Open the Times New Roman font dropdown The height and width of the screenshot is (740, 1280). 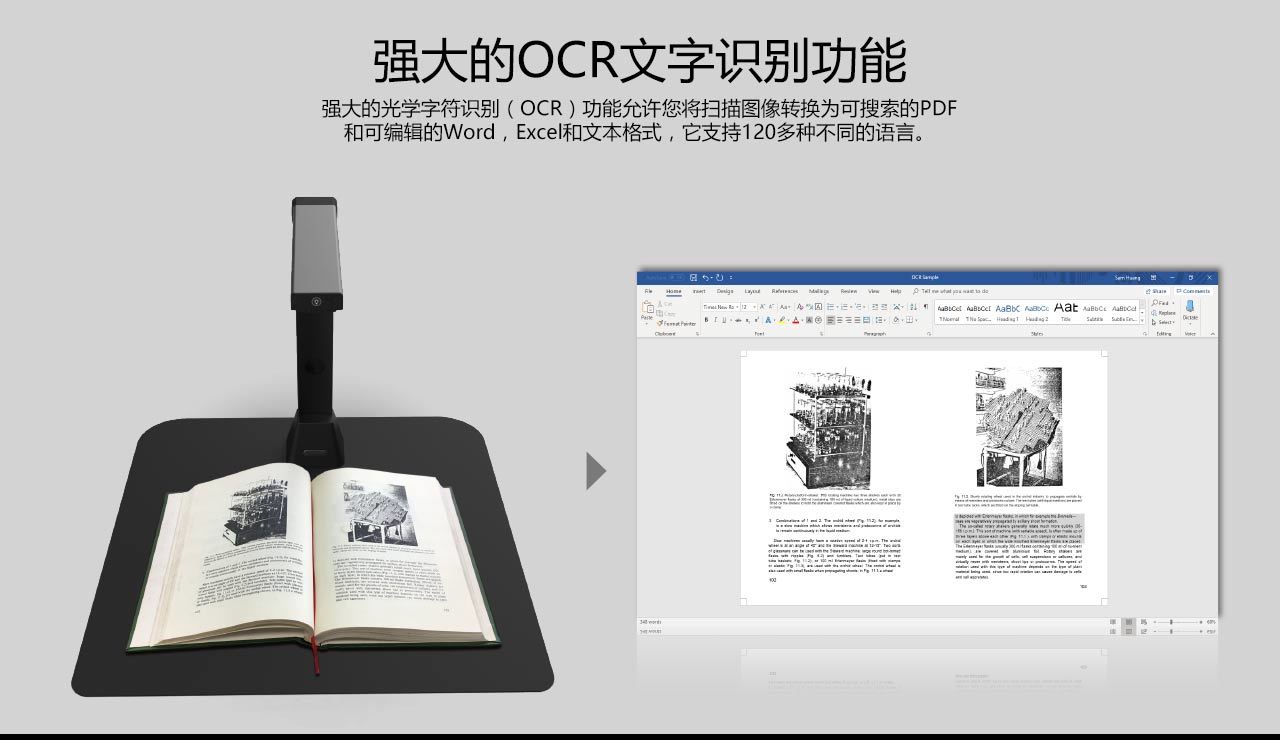(x=719, y=307)
